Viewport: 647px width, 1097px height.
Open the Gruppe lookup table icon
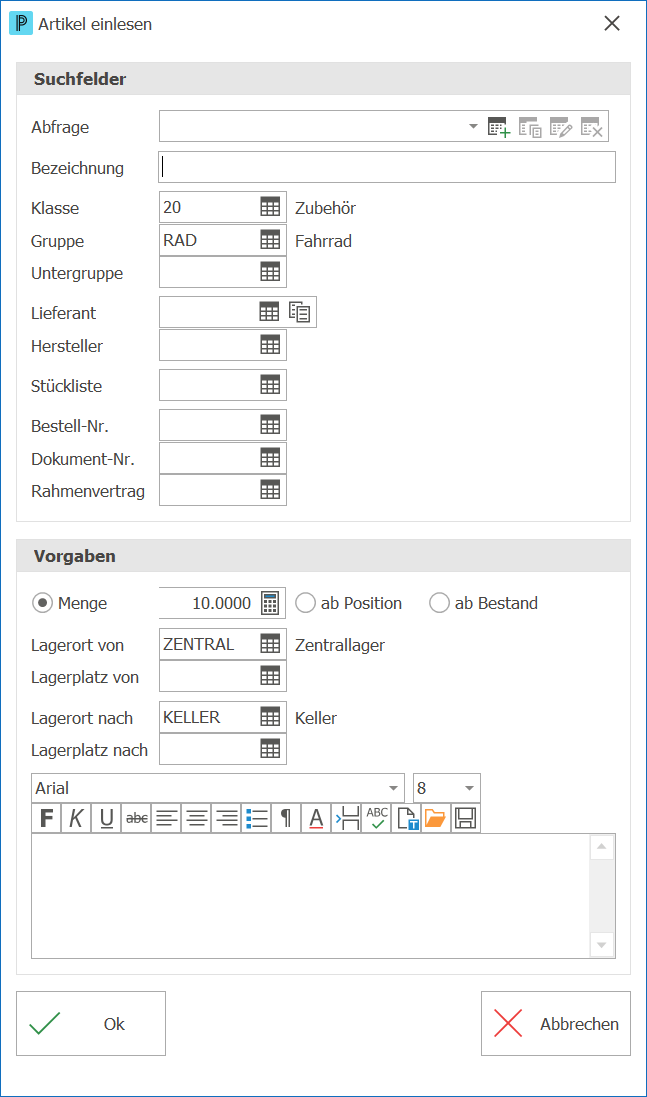[270, 240]
